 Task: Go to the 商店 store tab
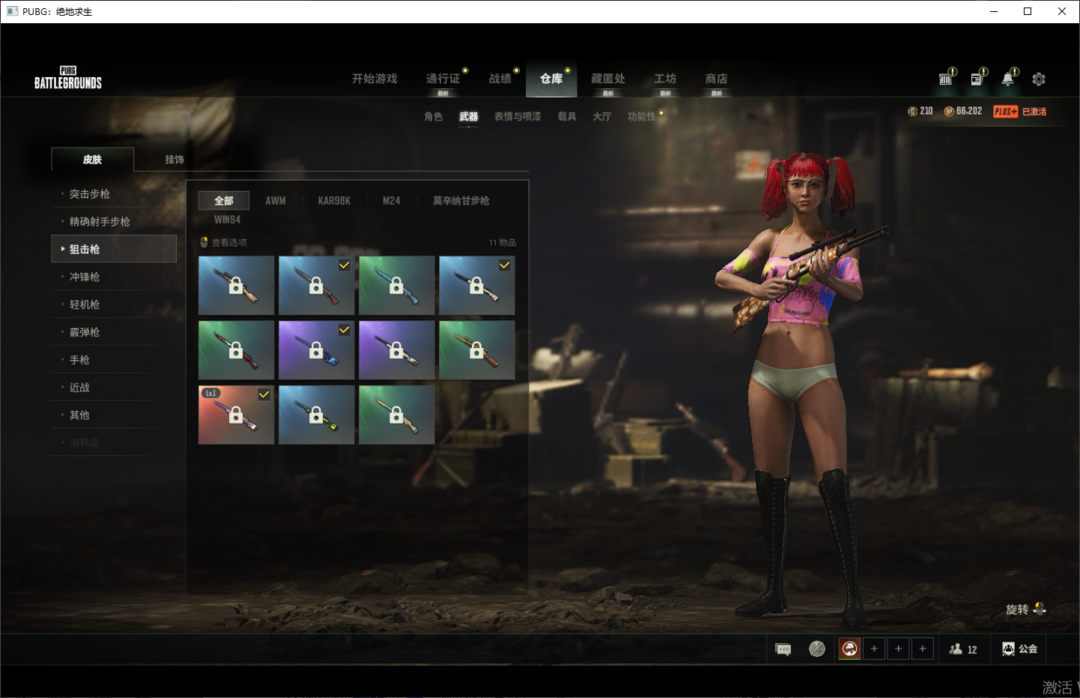click(x=716, y=79)
